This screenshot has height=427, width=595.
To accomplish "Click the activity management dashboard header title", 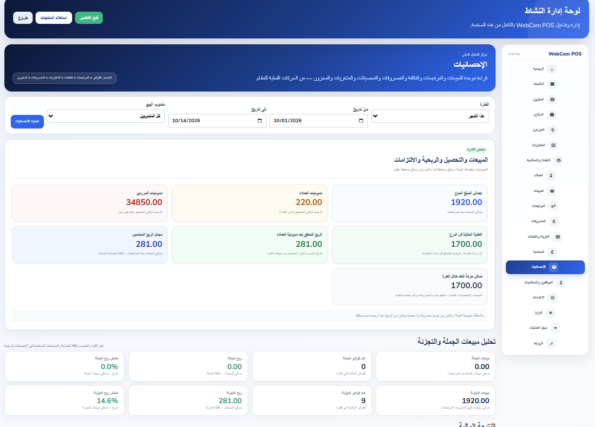I will click(x=552, y=11).
